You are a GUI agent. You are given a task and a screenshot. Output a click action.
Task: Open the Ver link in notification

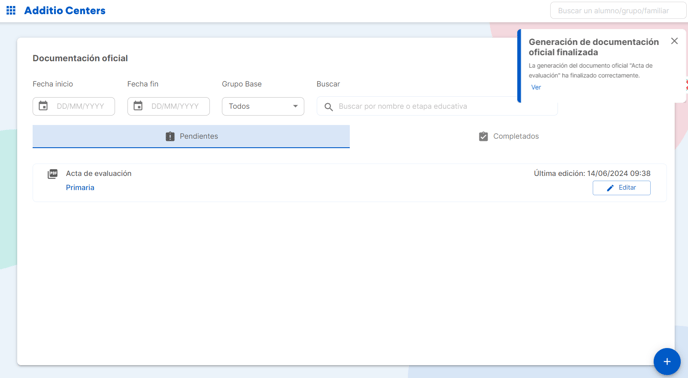pyautogui.click(x=536, y=87)
